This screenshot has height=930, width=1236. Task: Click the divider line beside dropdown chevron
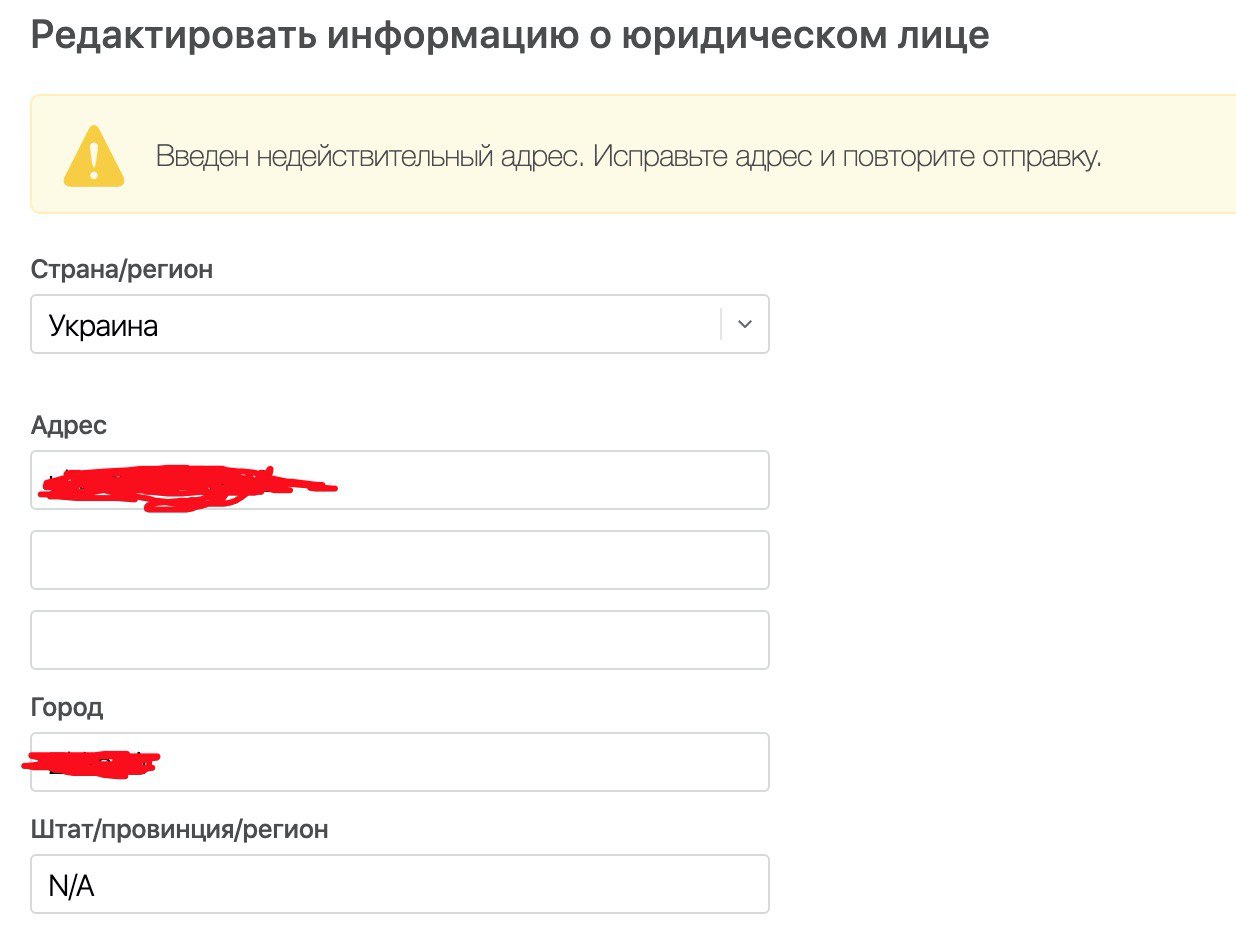[721, 324]
